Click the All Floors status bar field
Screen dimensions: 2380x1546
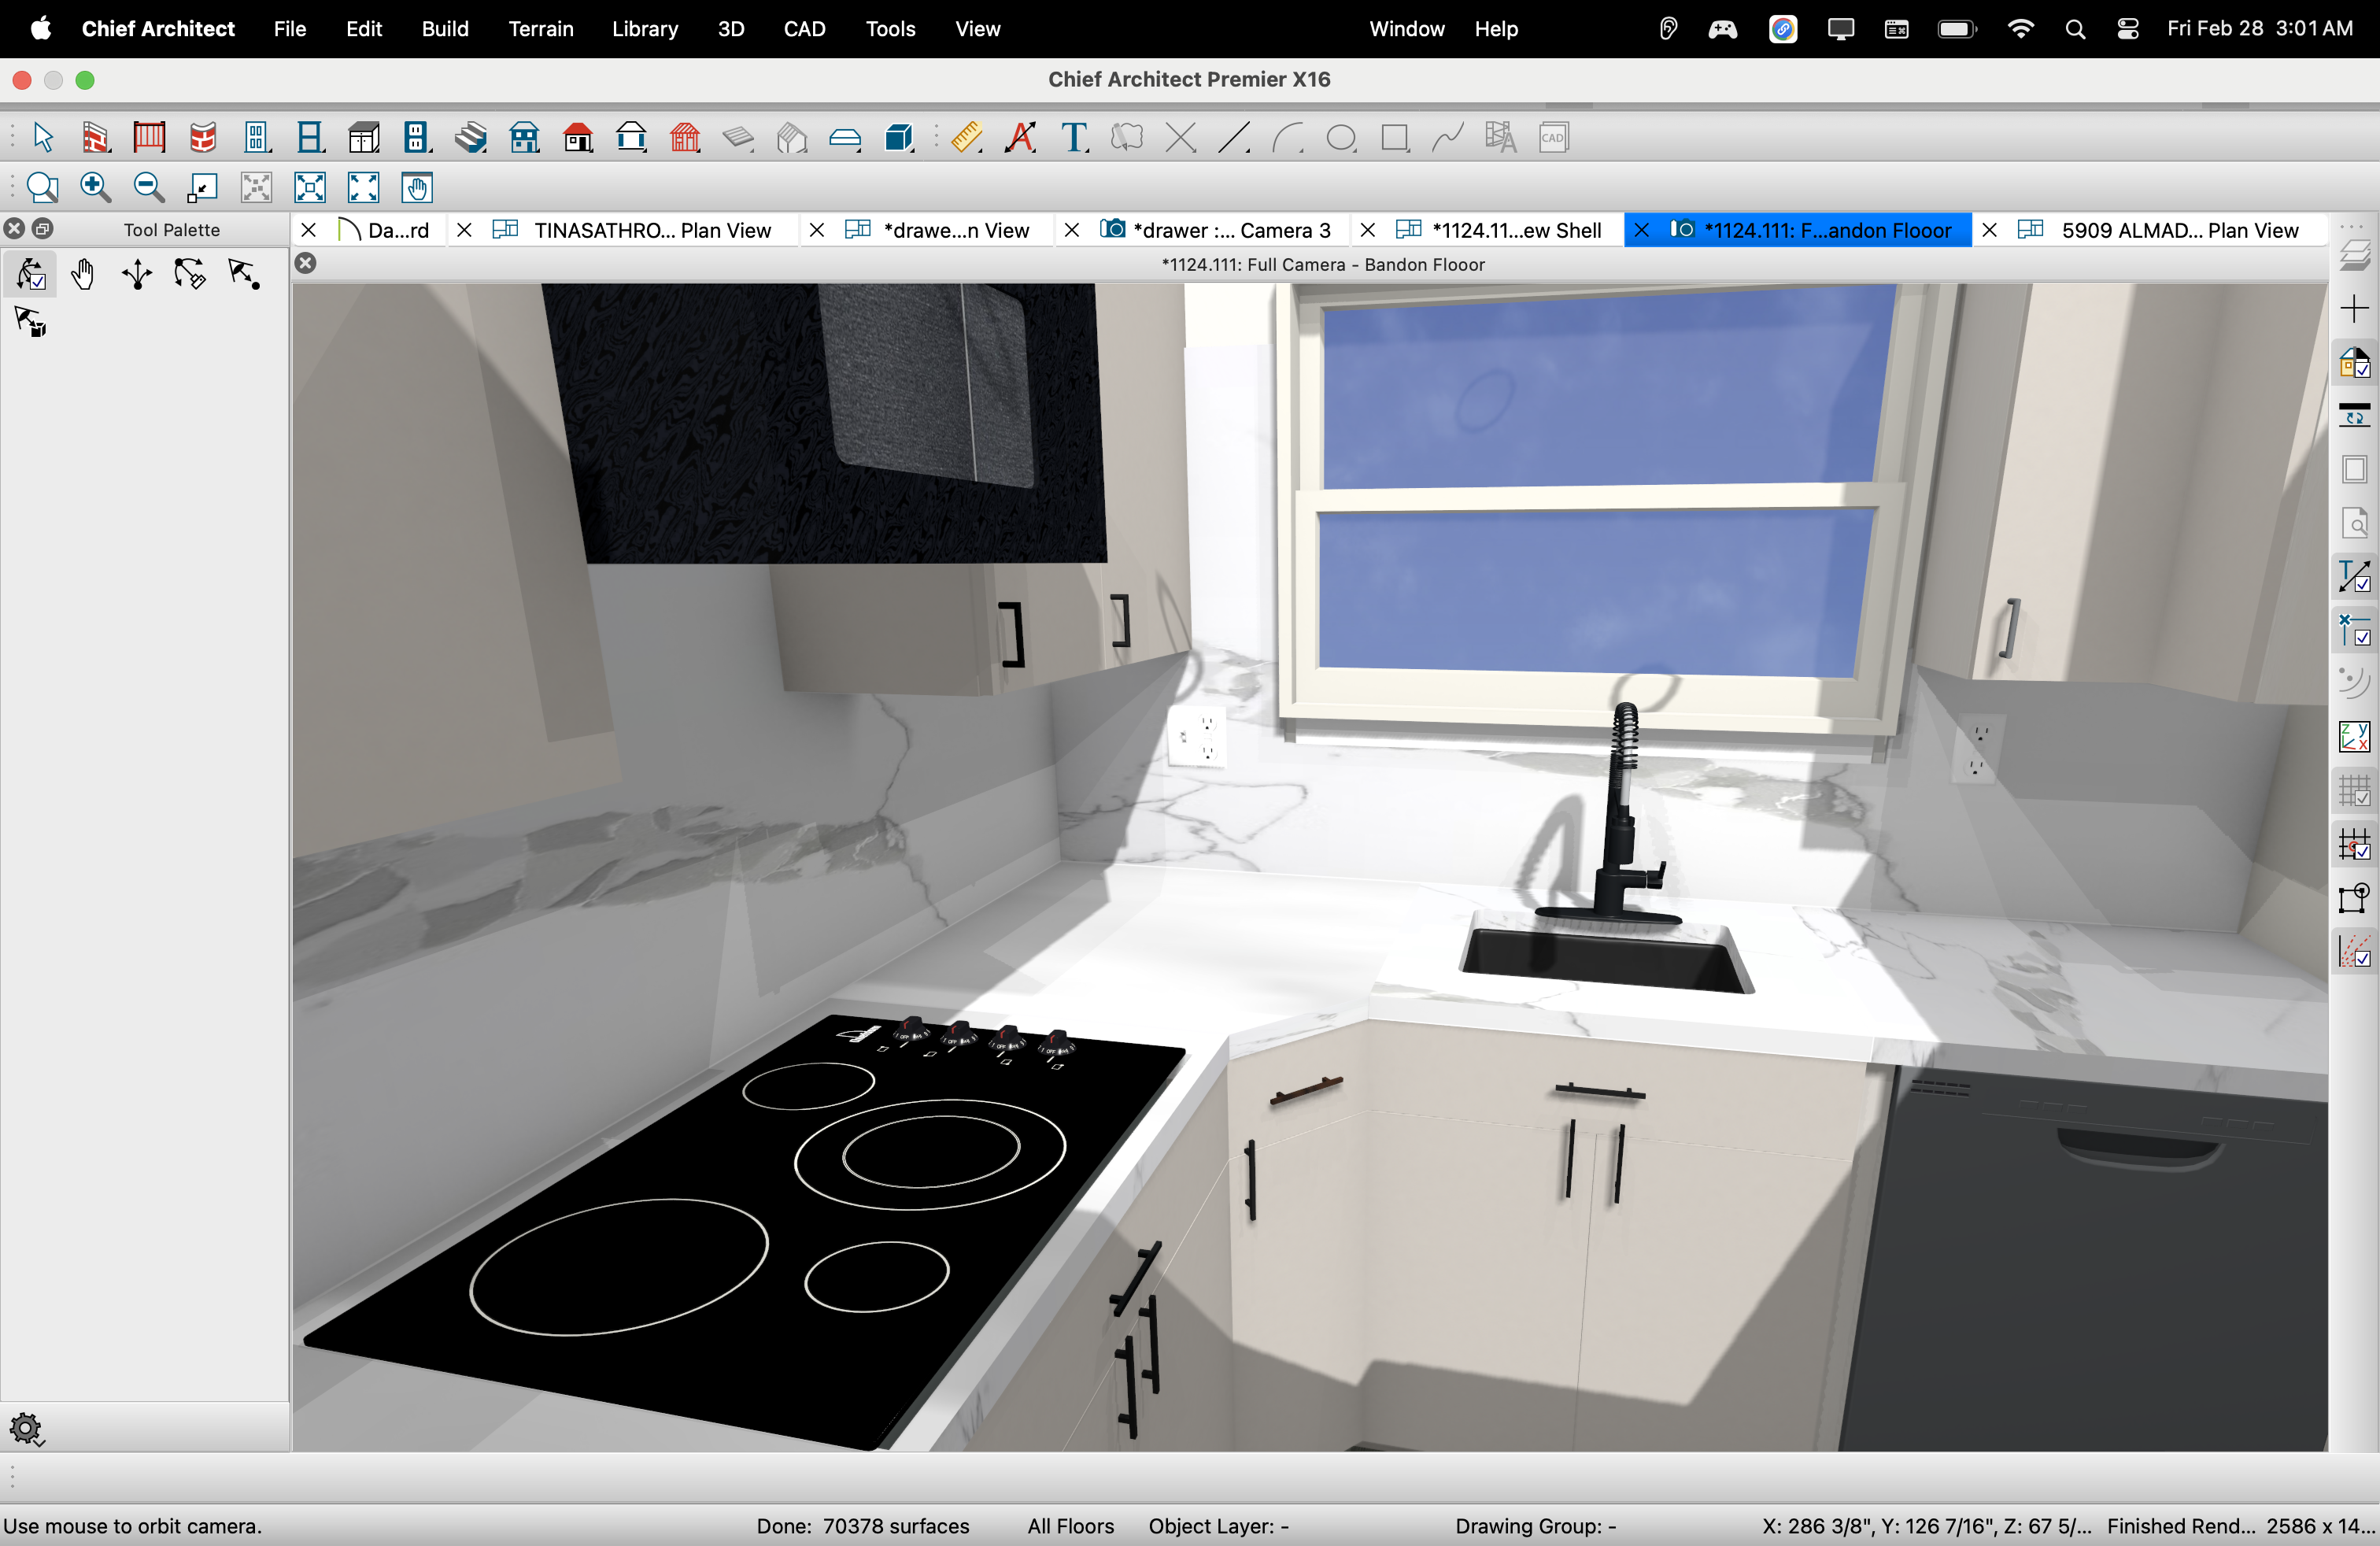click(x=1070, y=1526)
